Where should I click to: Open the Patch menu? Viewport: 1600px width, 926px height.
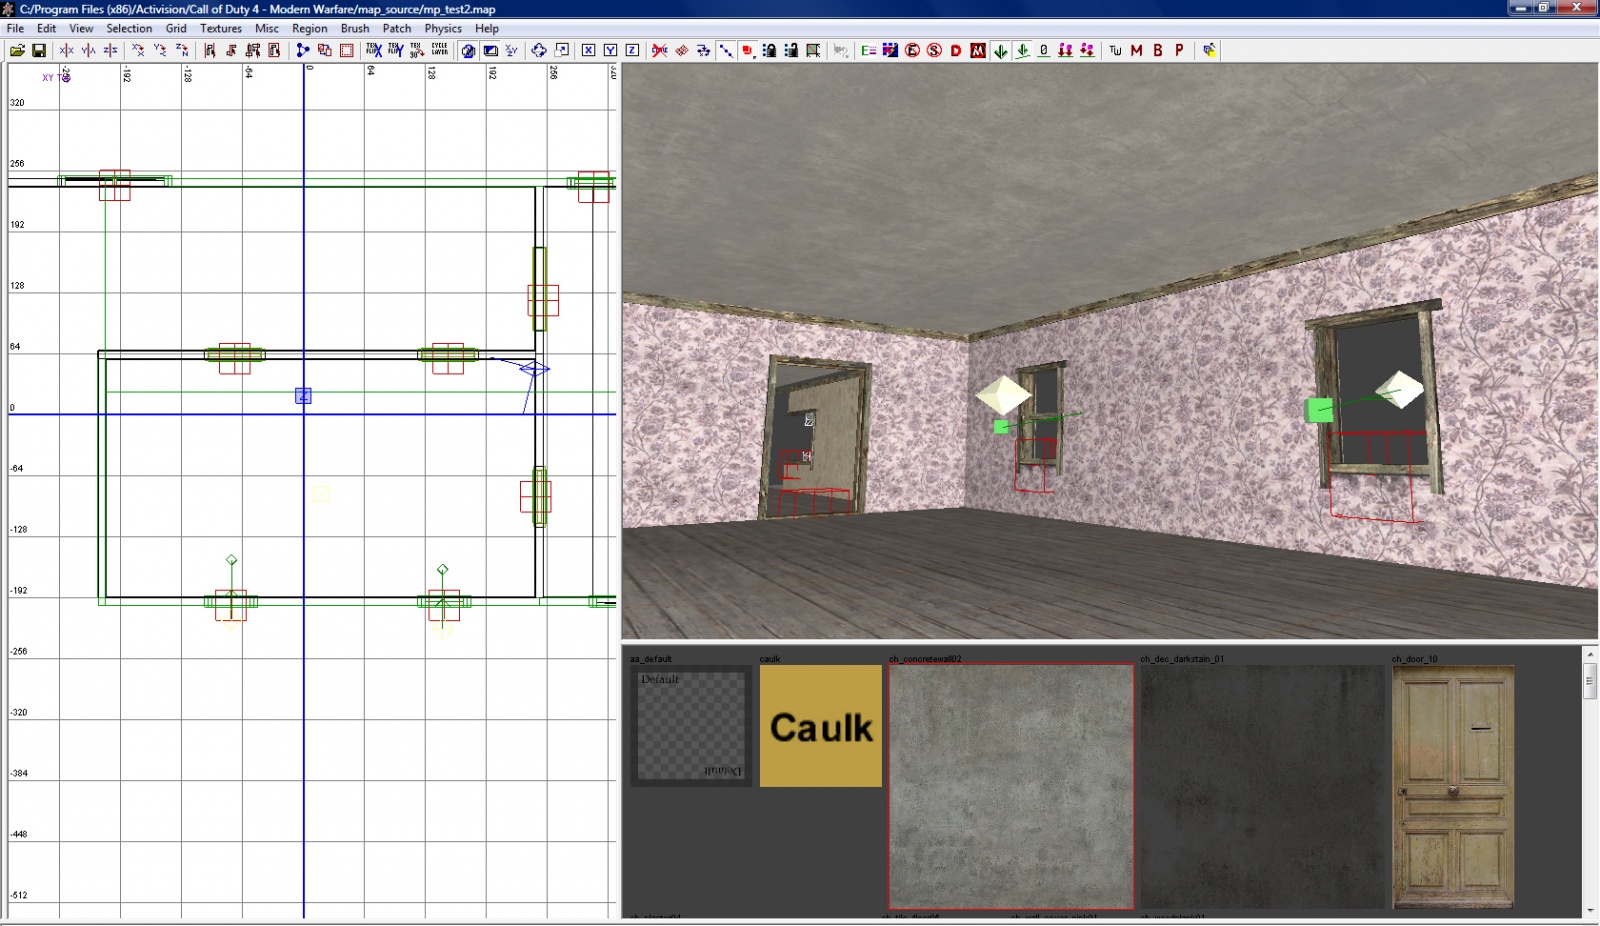pyautogui.click(x=396, y=28)
